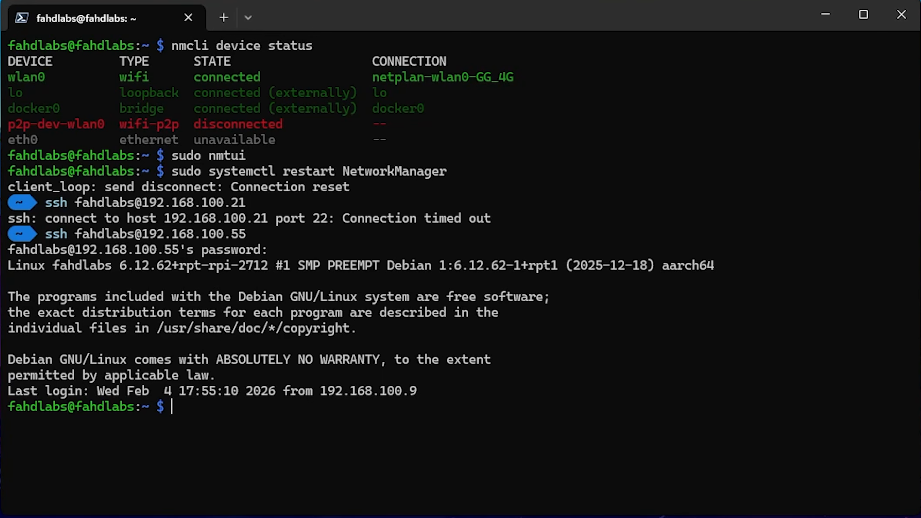Click the blinking cursor at final prompt
This screenshot has width=921, height=518.
[x=172, y=407]
